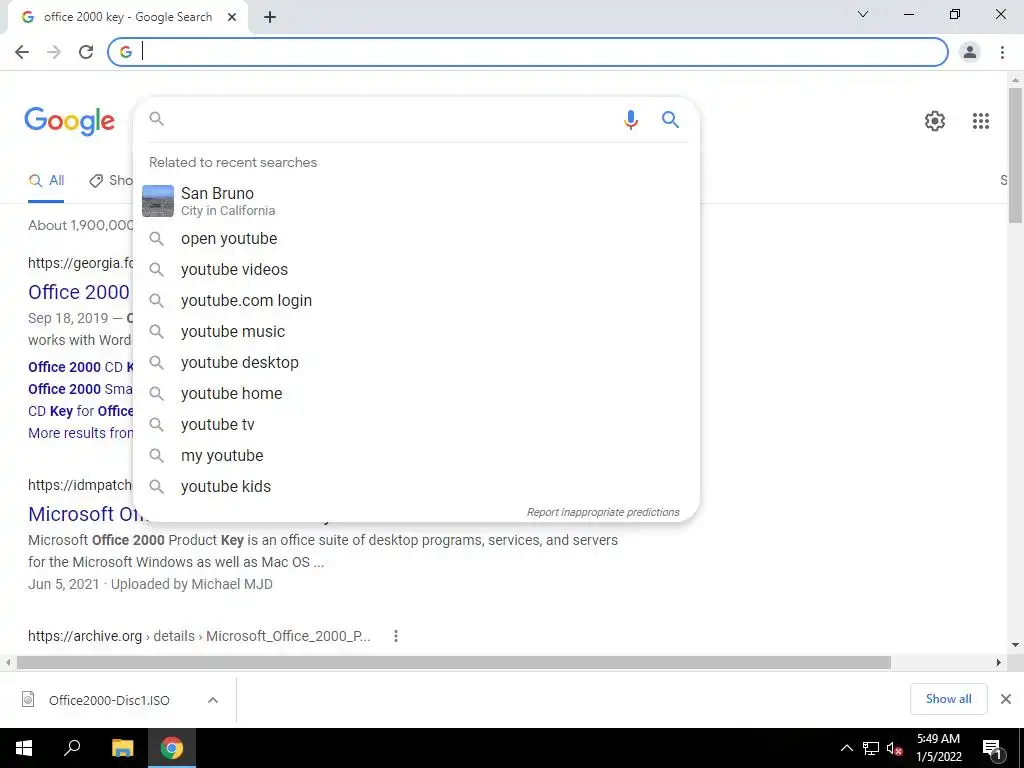Image resolution: width=1024 pixels, height=768 pixels.
Task: Show all downloads
Action: pos(948,699)
